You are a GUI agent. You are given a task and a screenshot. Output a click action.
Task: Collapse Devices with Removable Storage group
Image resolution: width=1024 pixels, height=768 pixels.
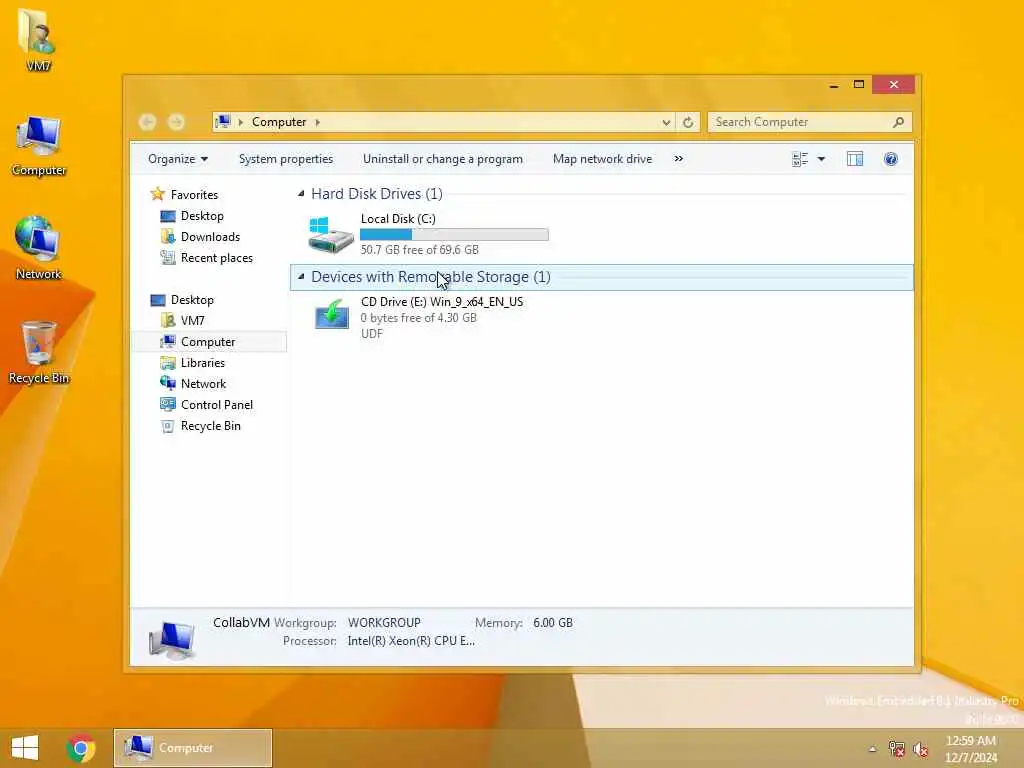[301, 277]
